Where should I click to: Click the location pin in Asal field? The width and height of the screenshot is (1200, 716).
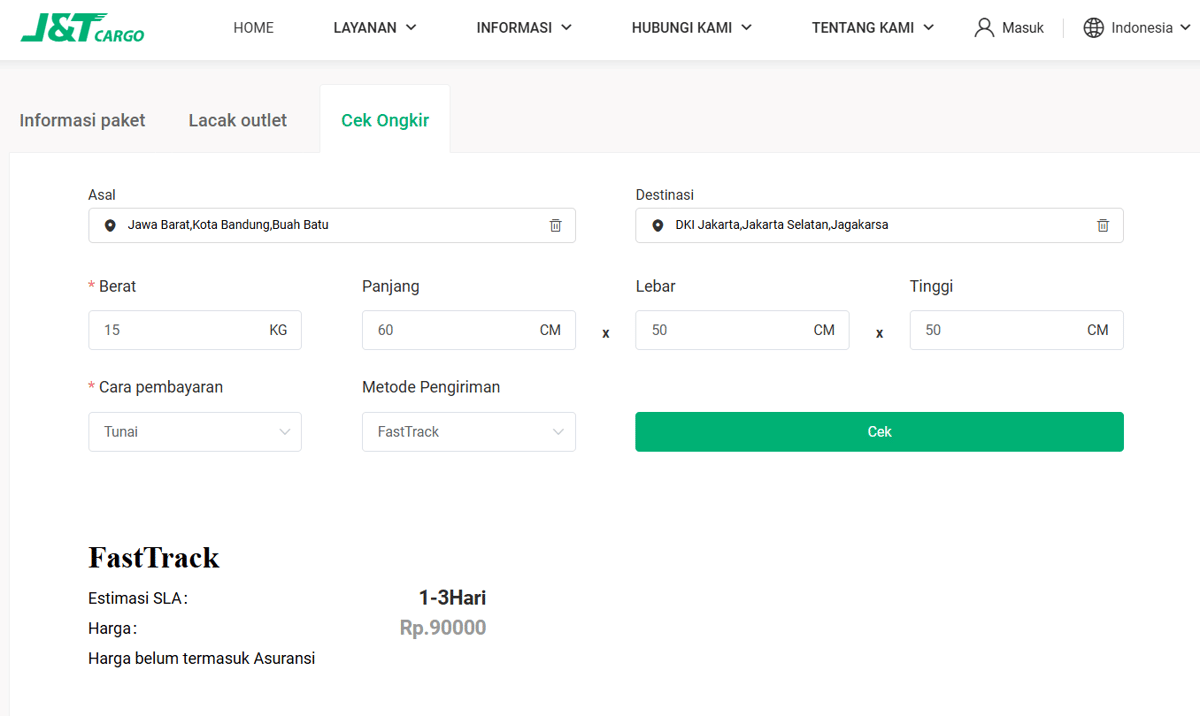[110, 226]
